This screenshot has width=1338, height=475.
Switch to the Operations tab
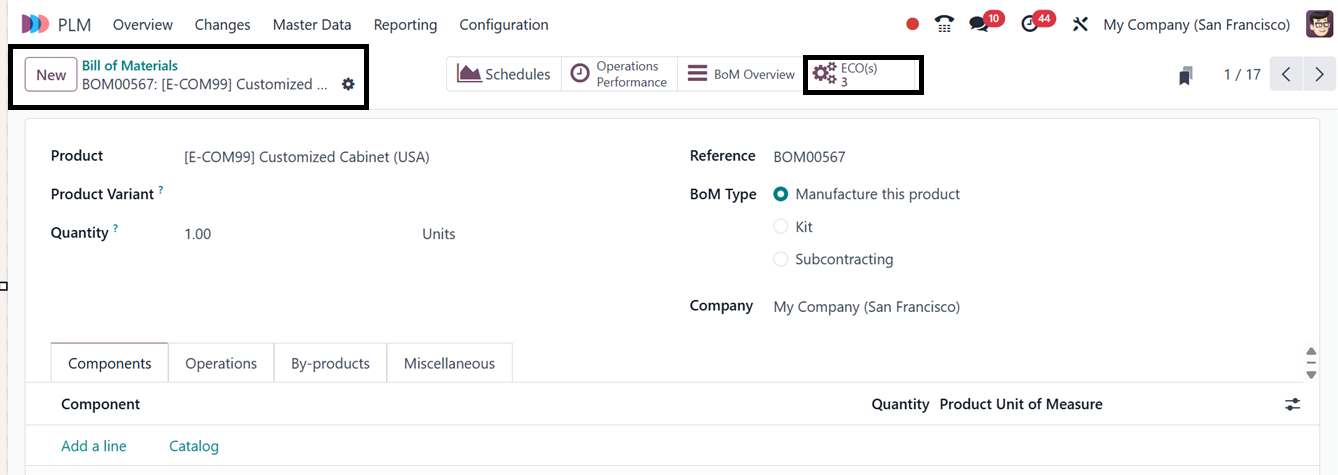(x=221, y=363)
